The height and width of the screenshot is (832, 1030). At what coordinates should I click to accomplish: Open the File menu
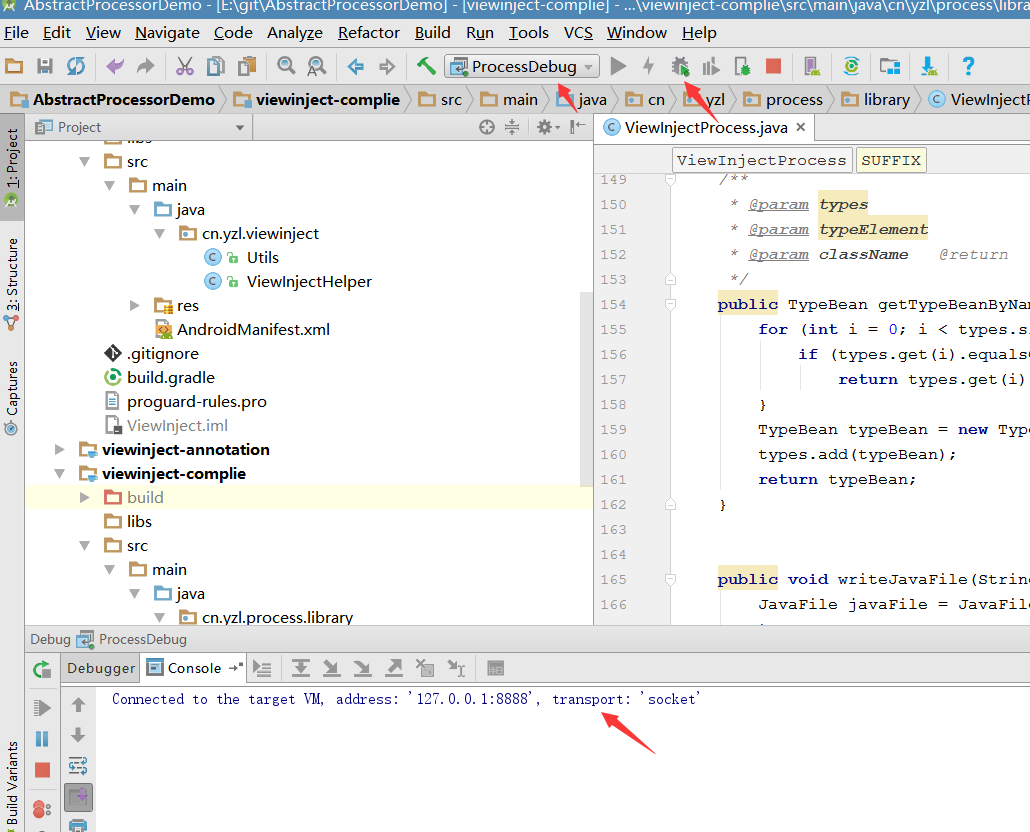point(16,33)
